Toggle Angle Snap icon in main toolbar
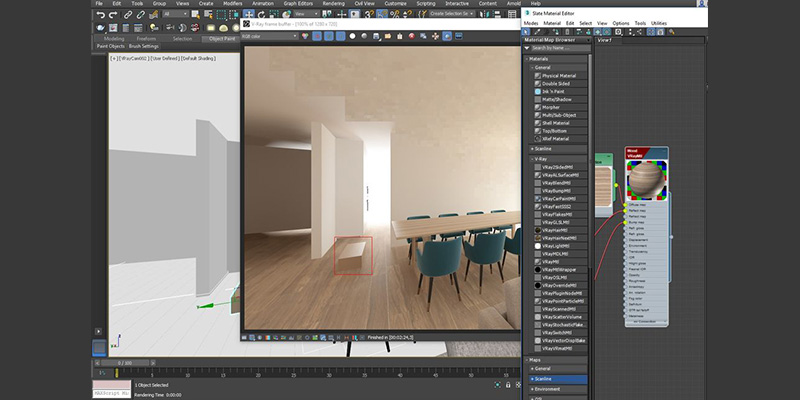Image resolution: width=800 pixels, height=400 pixels. 382,15
